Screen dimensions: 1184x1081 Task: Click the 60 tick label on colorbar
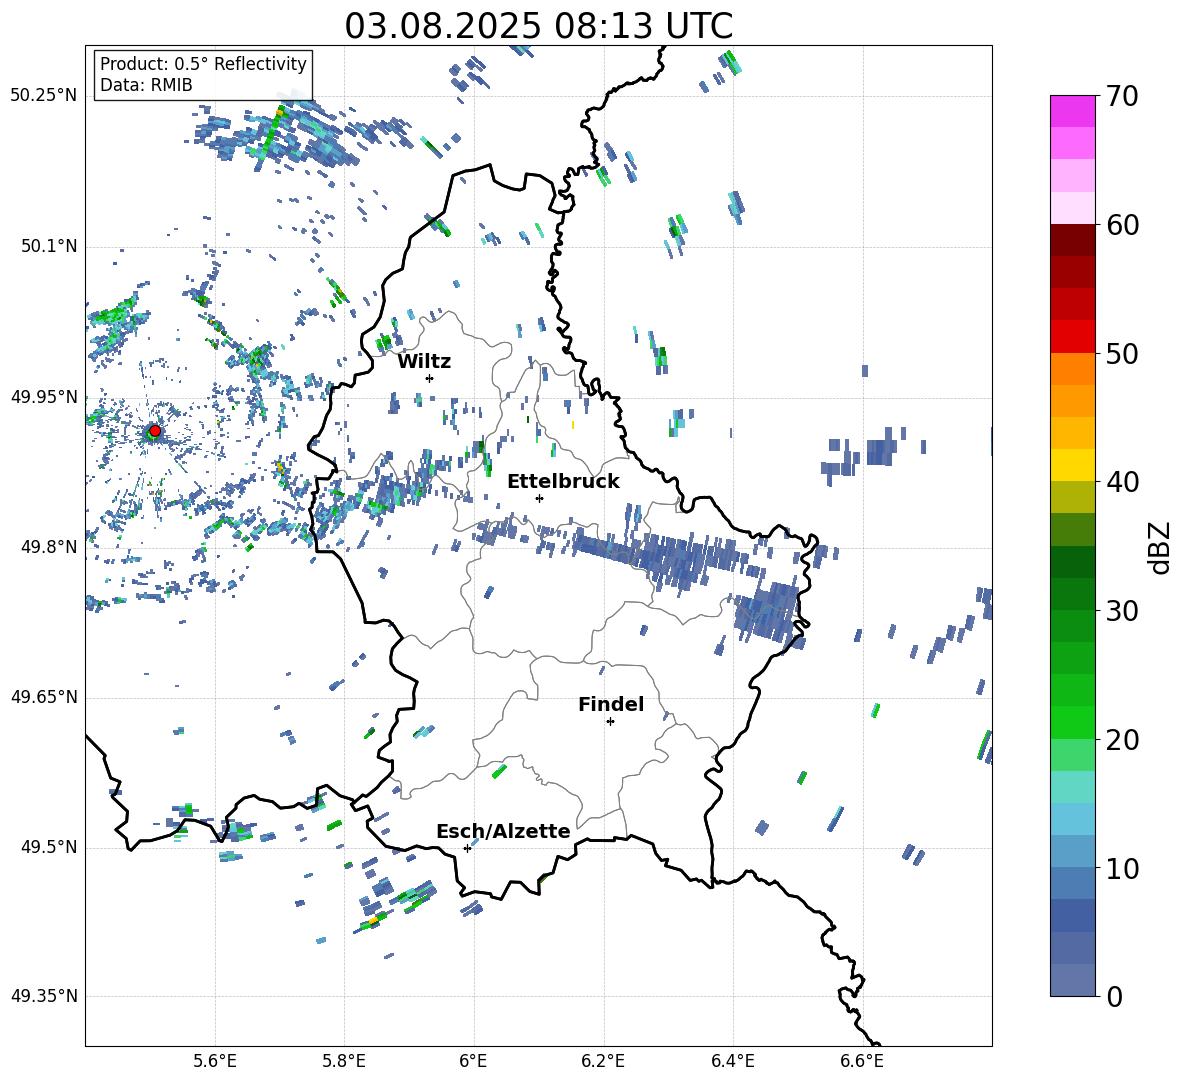1121,225
